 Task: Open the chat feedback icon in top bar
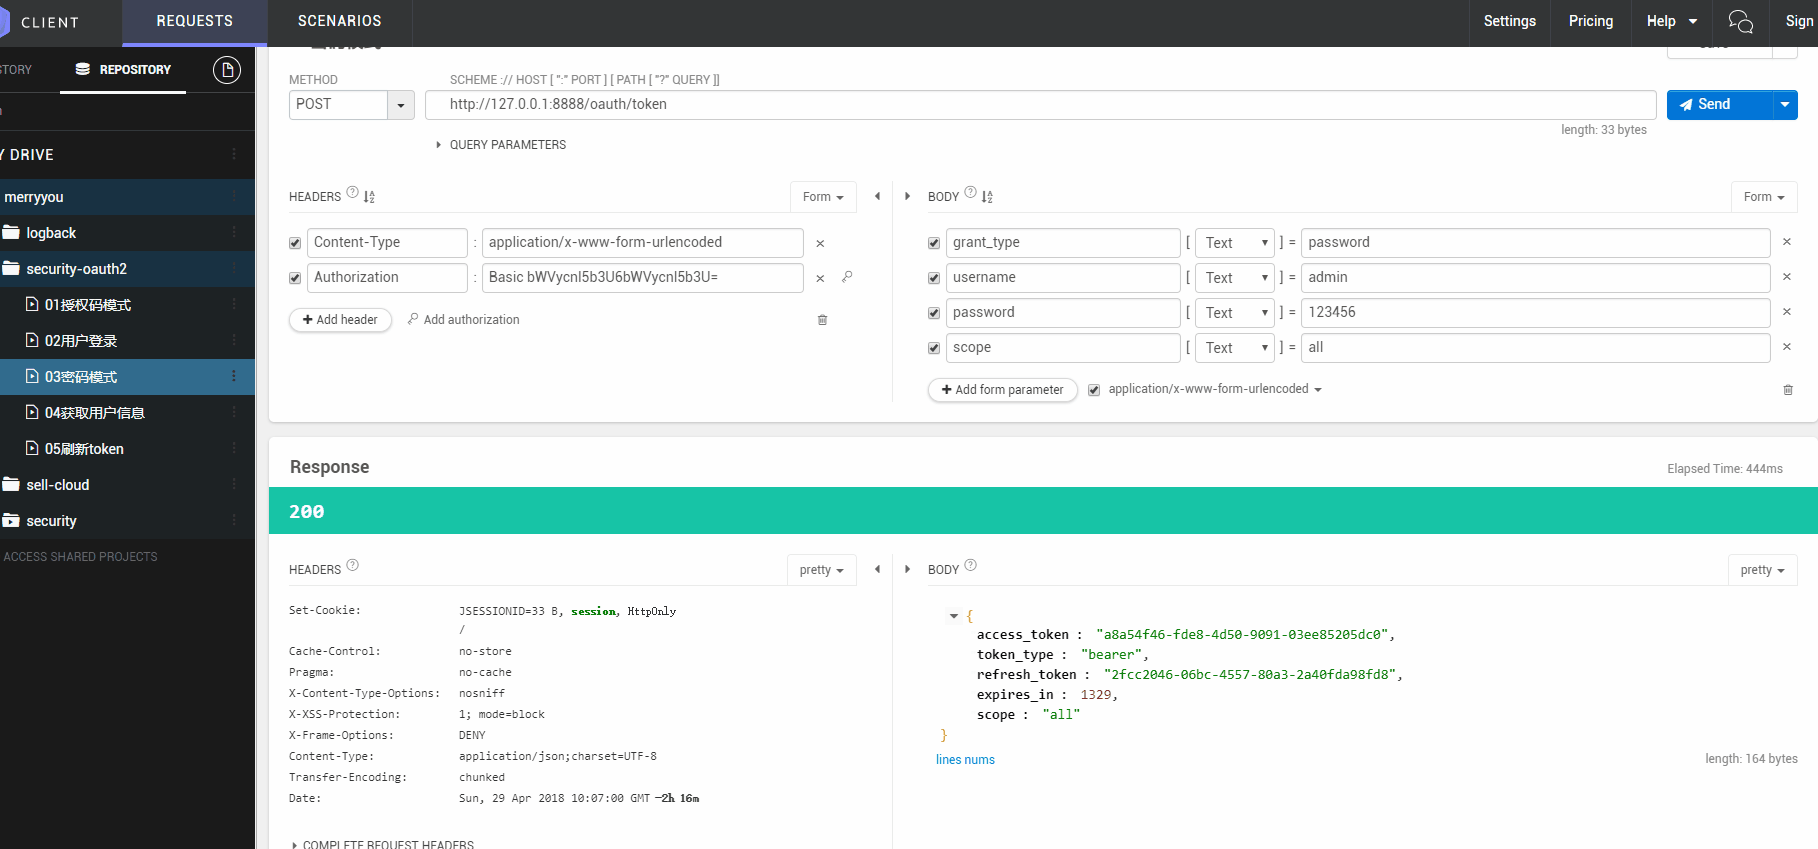[x=1740, y=22]
